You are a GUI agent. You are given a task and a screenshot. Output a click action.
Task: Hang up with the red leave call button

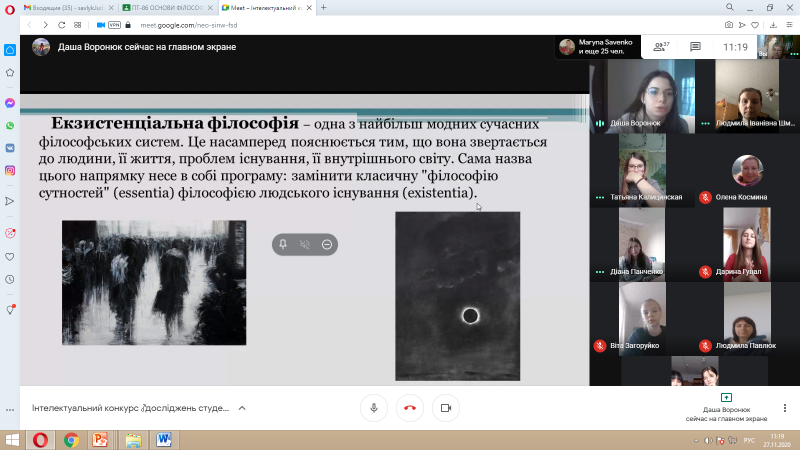tap(410, 408)
